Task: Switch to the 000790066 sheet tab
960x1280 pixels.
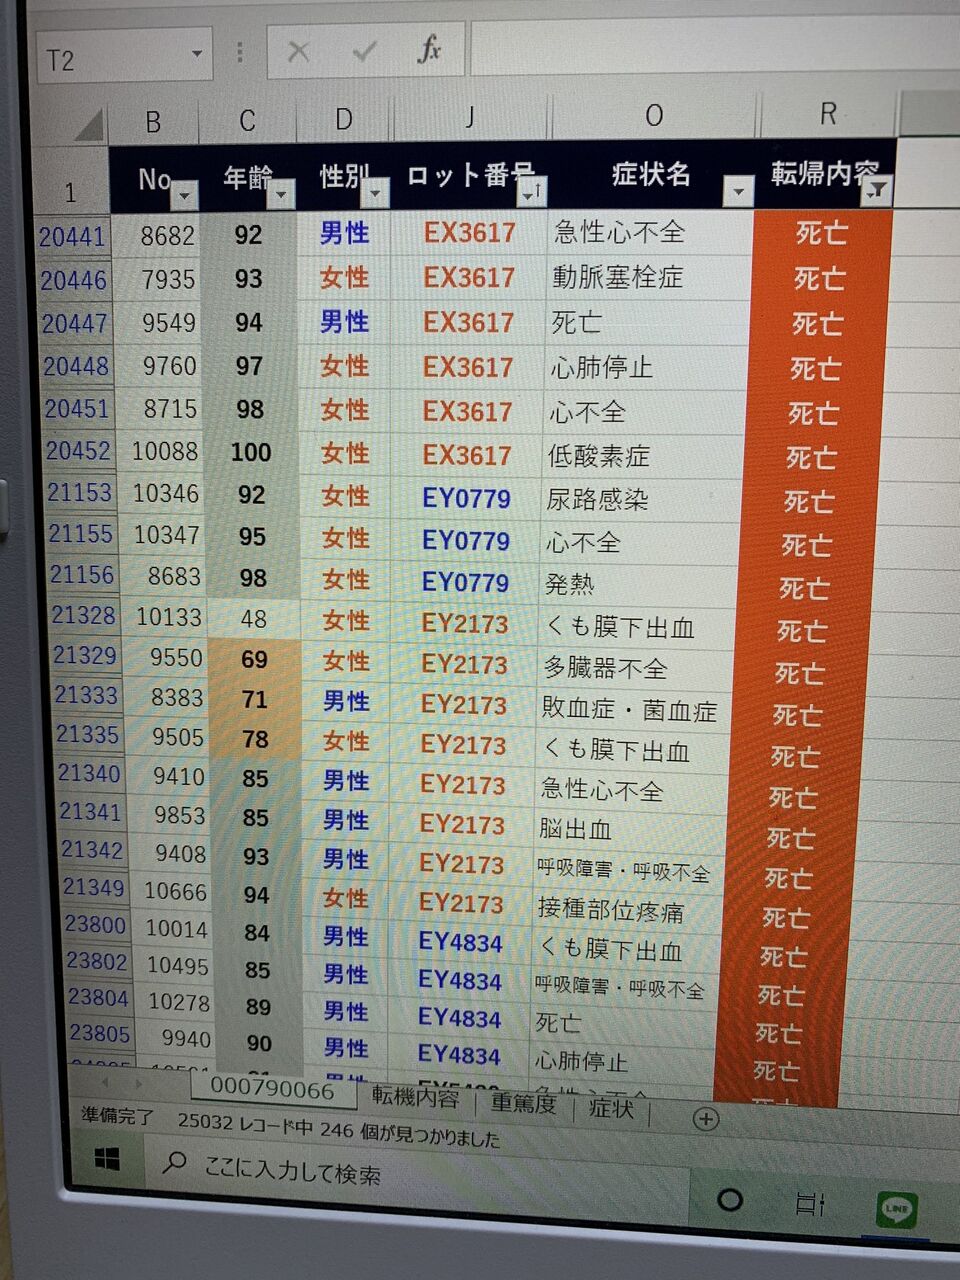Action: tap(273, 1089)
